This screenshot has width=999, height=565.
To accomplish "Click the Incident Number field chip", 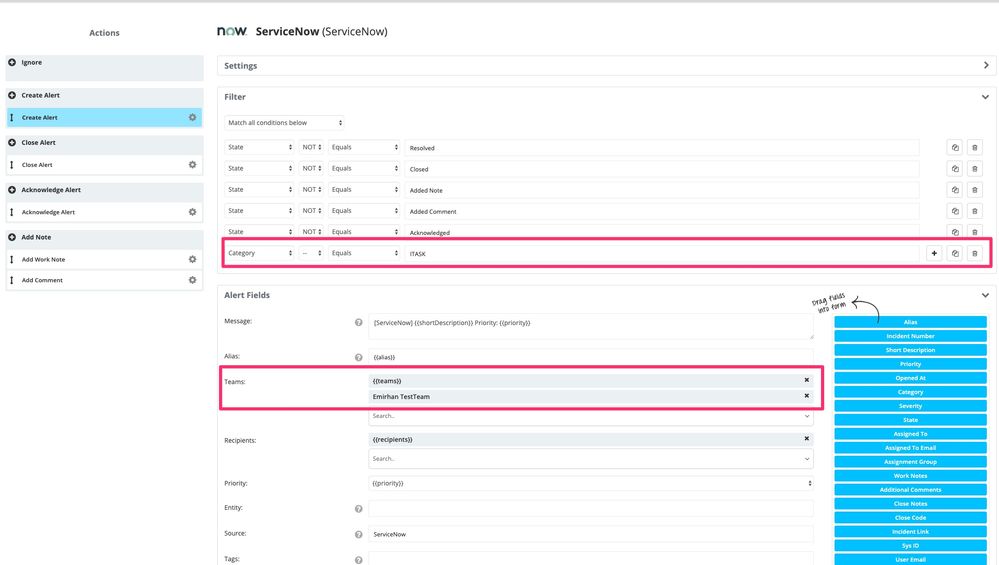I will (910, 336).
